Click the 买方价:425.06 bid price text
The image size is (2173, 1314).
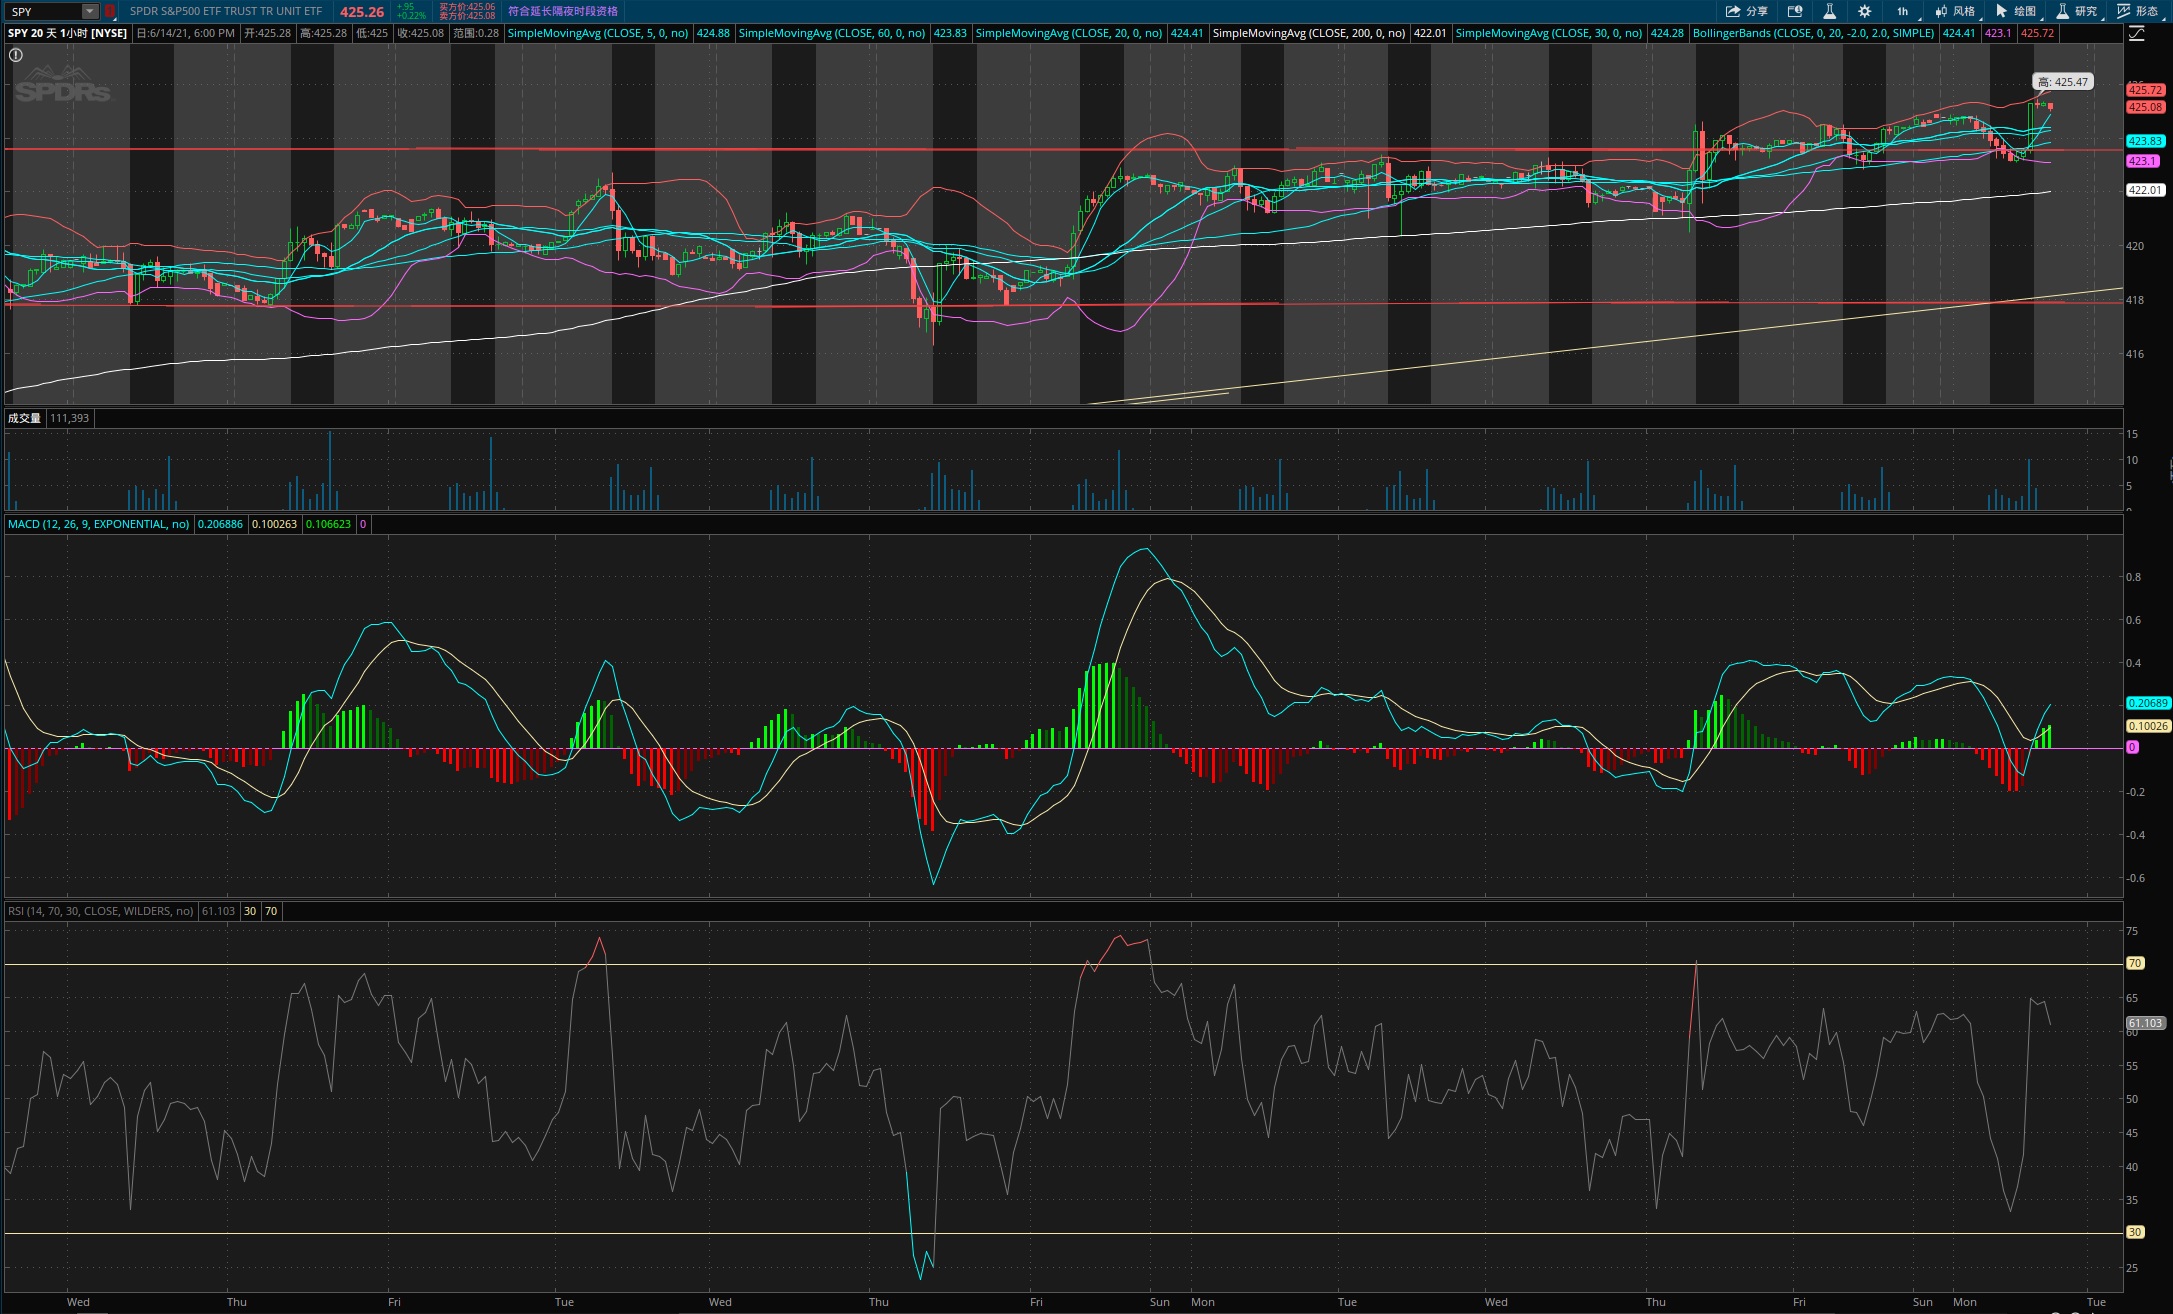[467, 7]
